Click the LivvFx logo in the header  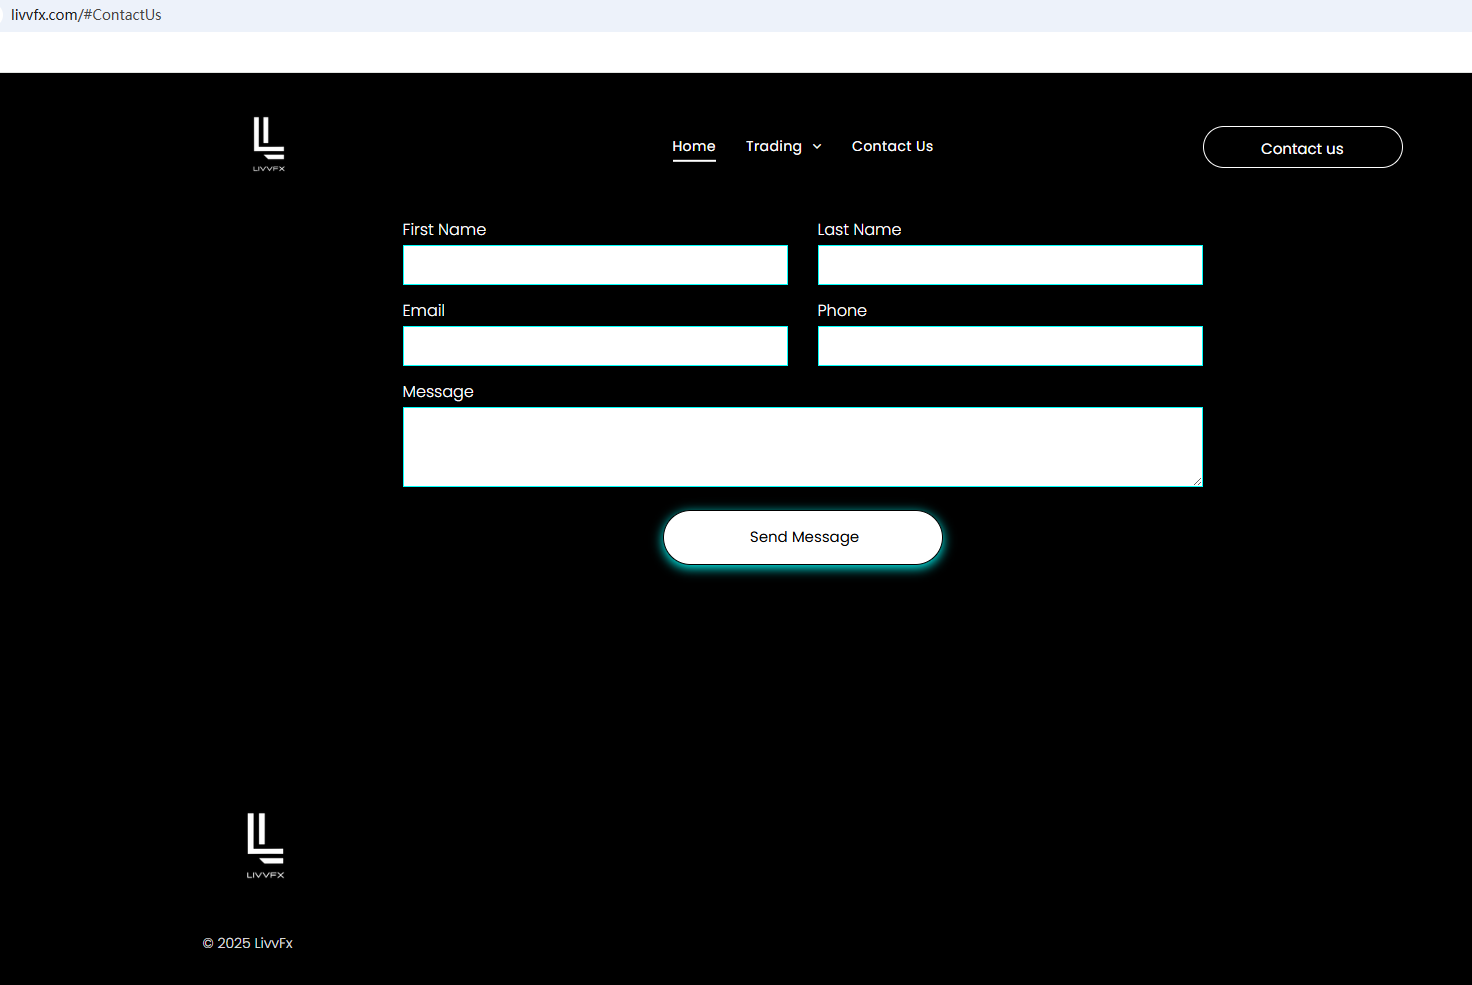pos(269,144)
